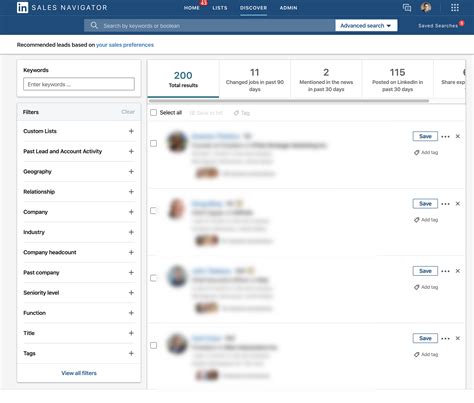Check the fourth lead's checkbox

click(153, 345)
